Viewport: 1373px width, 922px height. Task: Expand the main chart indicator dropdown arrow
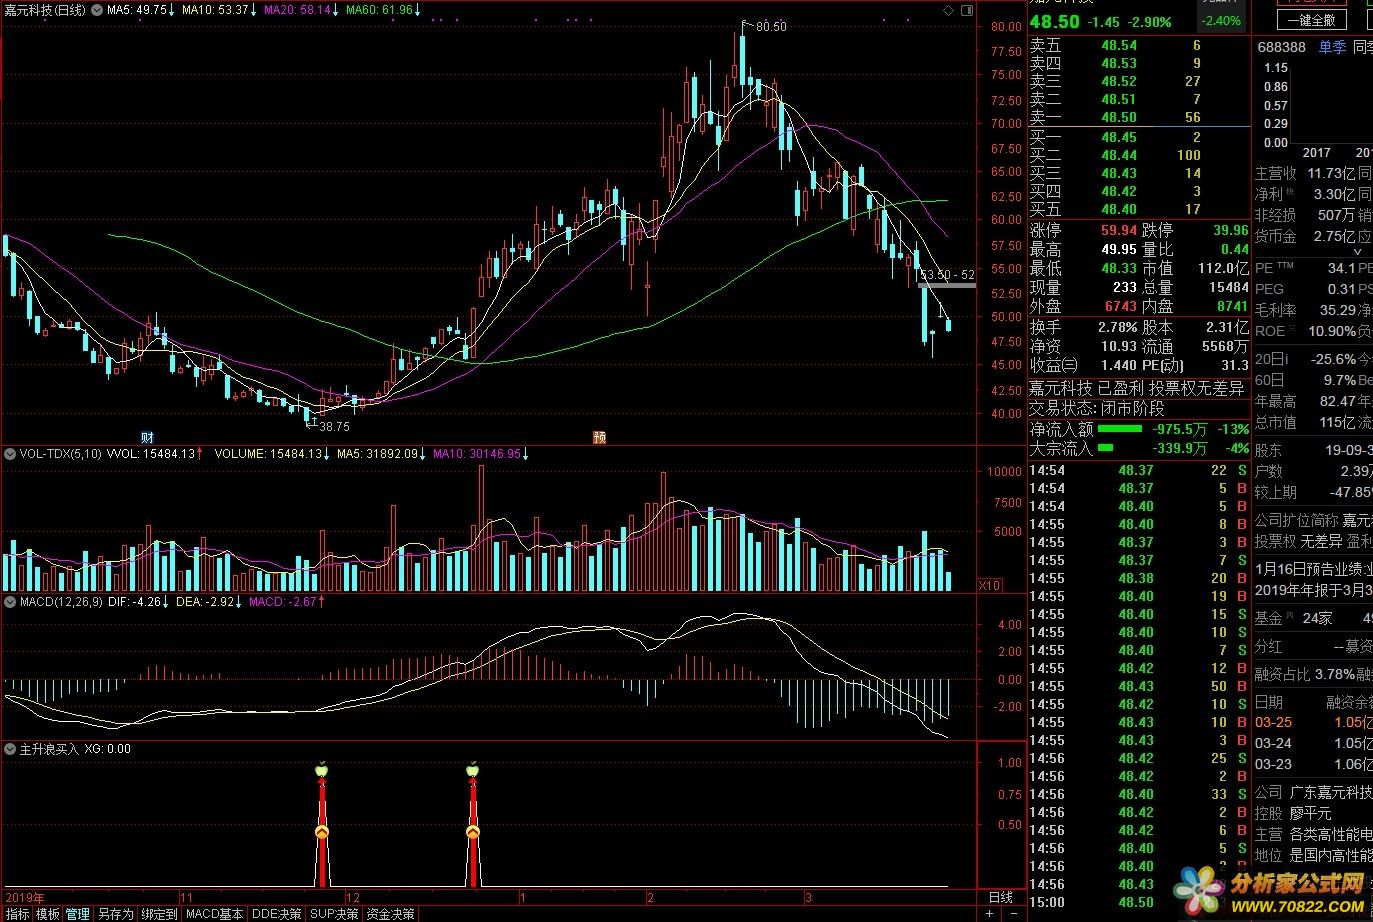coord(97,10)
